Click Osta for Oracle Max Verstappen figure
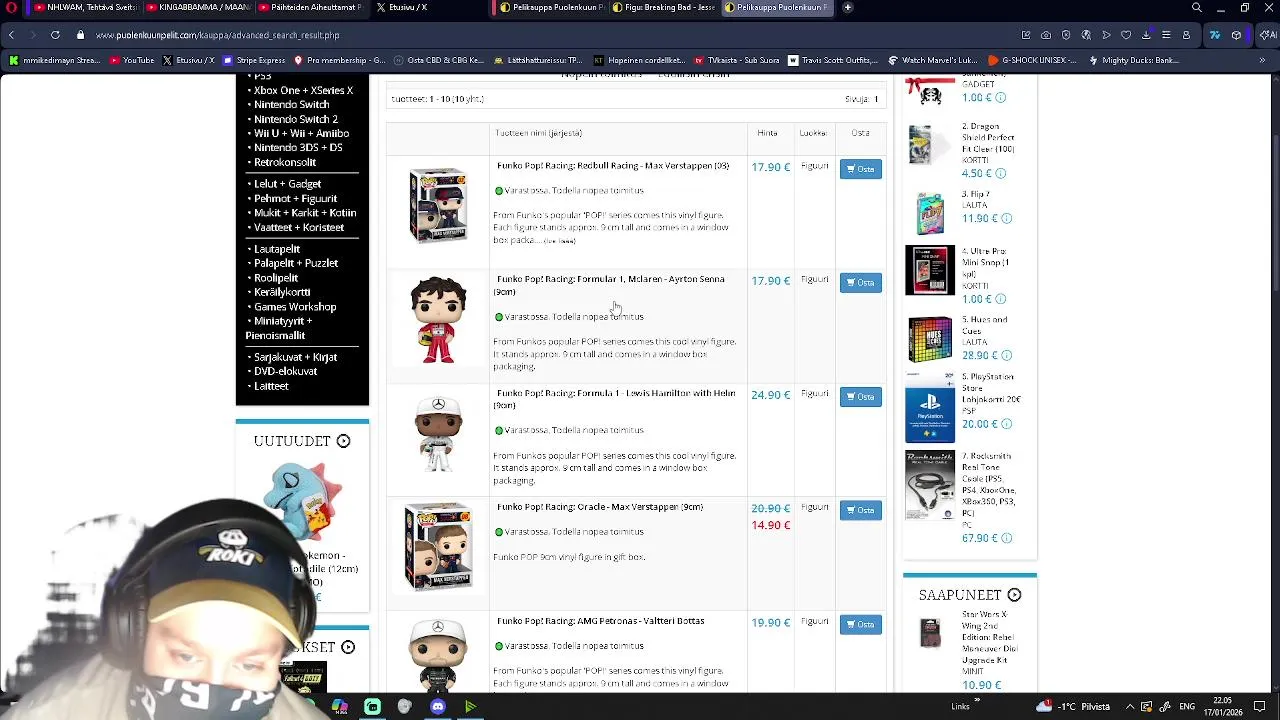 [x=860, y=511]
